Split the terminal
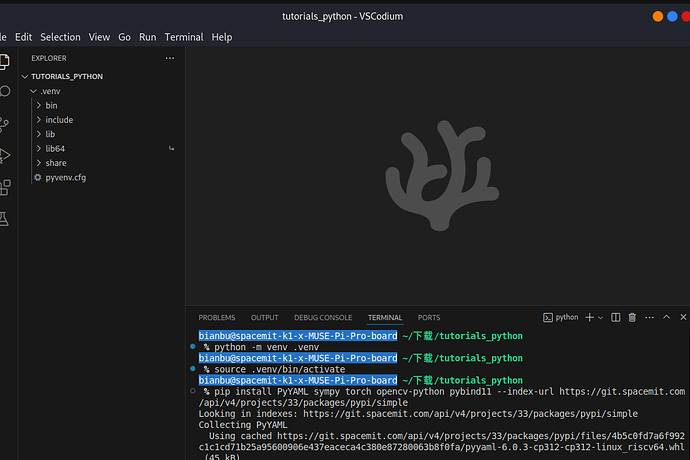This screenshot has height=460, width=690. tap(614, 317)
